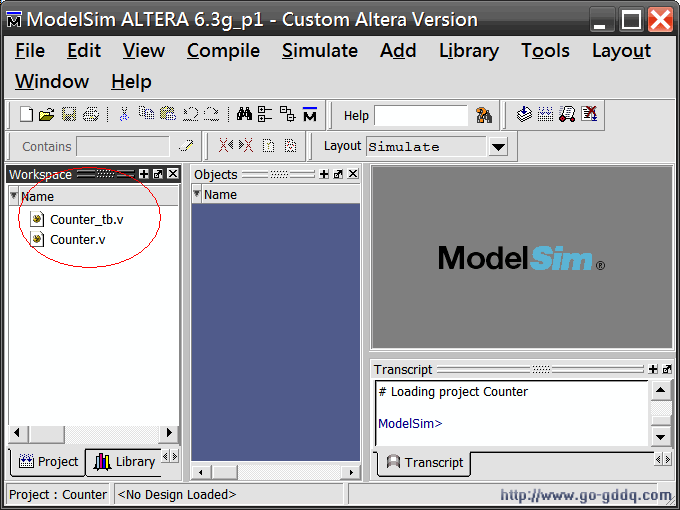Open Objects Name column dropdown triangle

pos(197,195)
